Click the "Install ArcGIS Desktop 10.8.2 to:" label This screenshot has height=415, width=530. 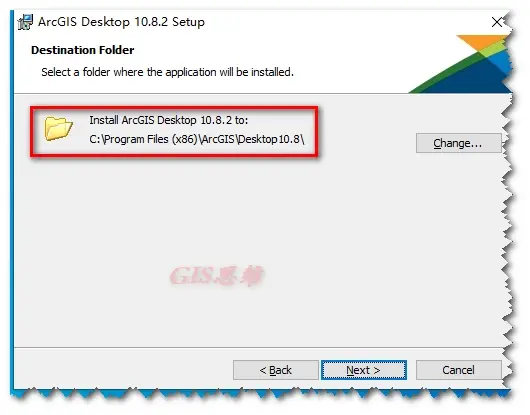(169, 120)
